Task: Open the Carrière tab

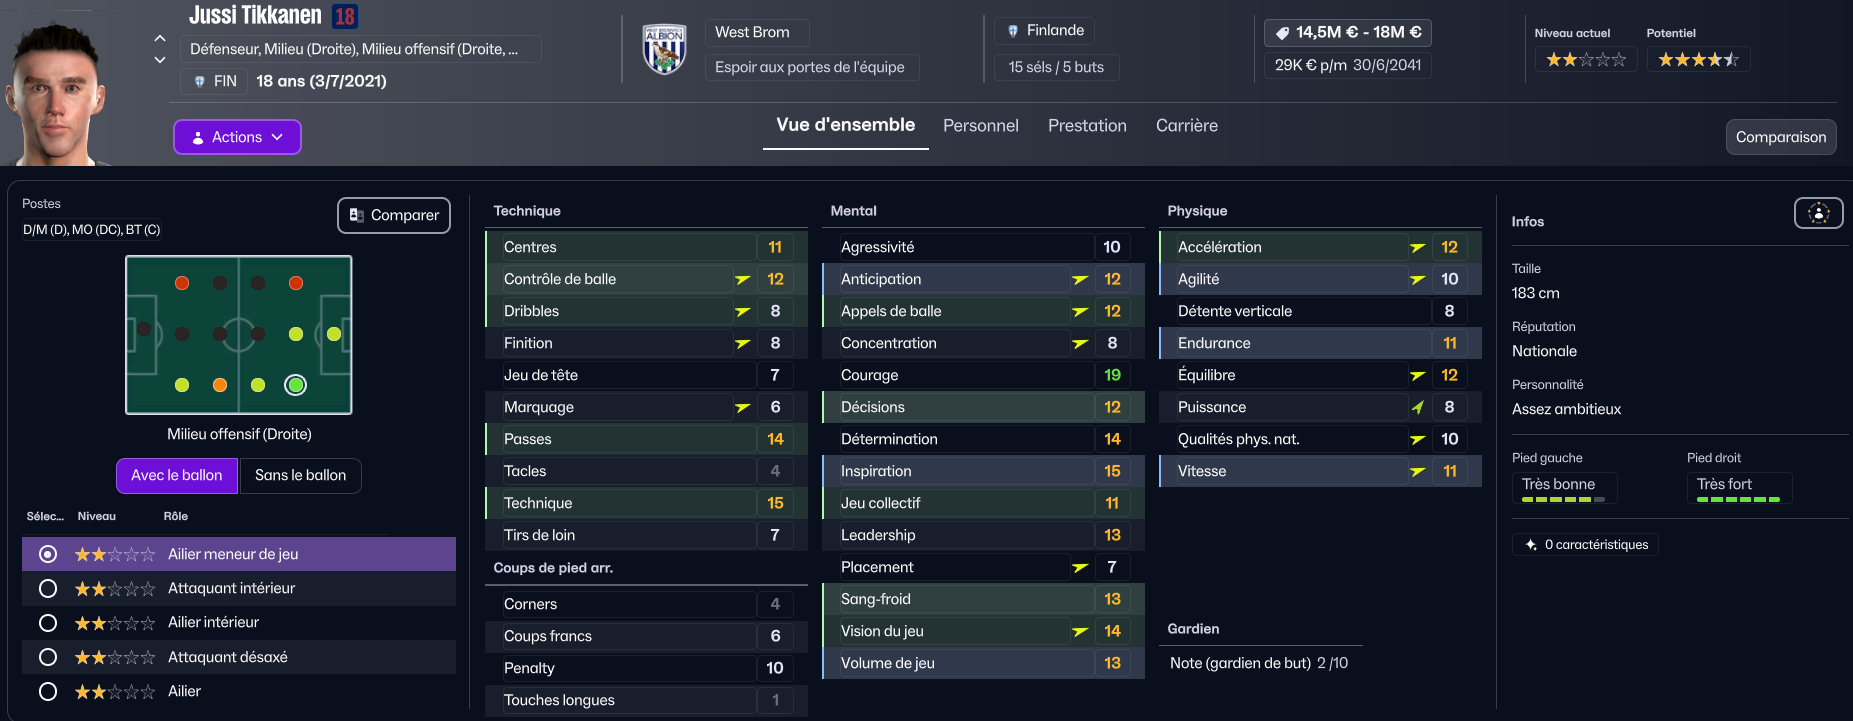Action: click(x=1187, y=126)
